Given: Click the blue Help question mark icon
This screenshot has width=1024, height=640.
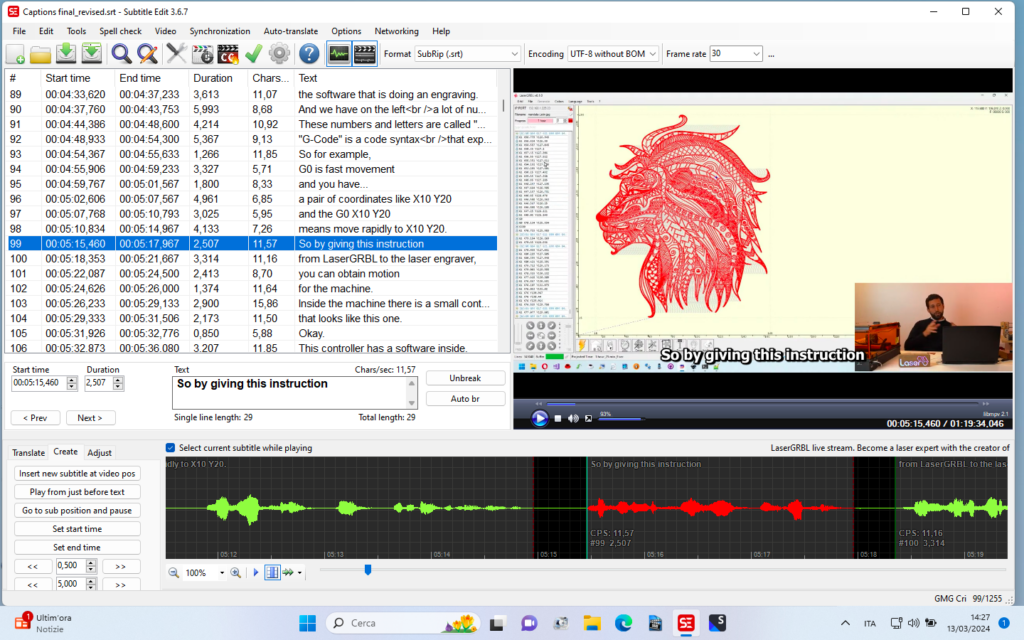Looking at the screenshot, I should click(309, 53).
